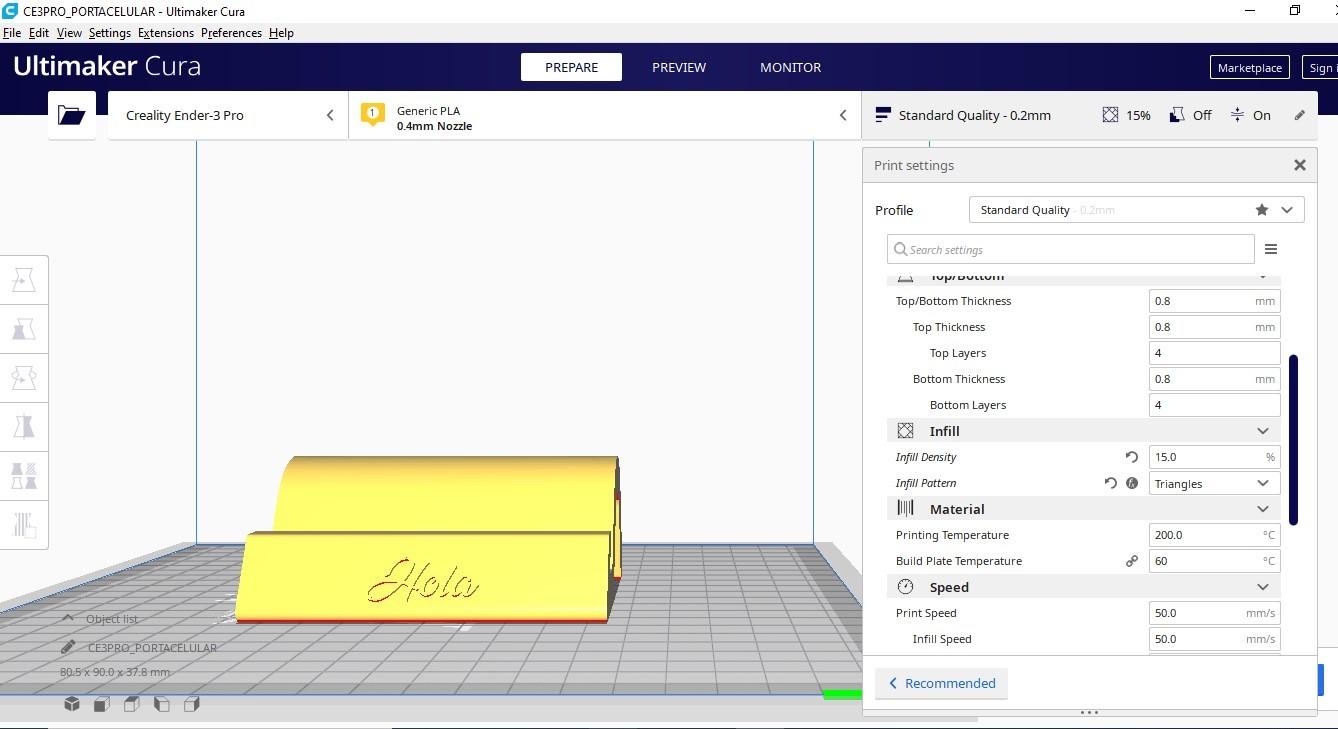Select the Move tool in left toolbar
1338x729 pixels.
(24, 280)
